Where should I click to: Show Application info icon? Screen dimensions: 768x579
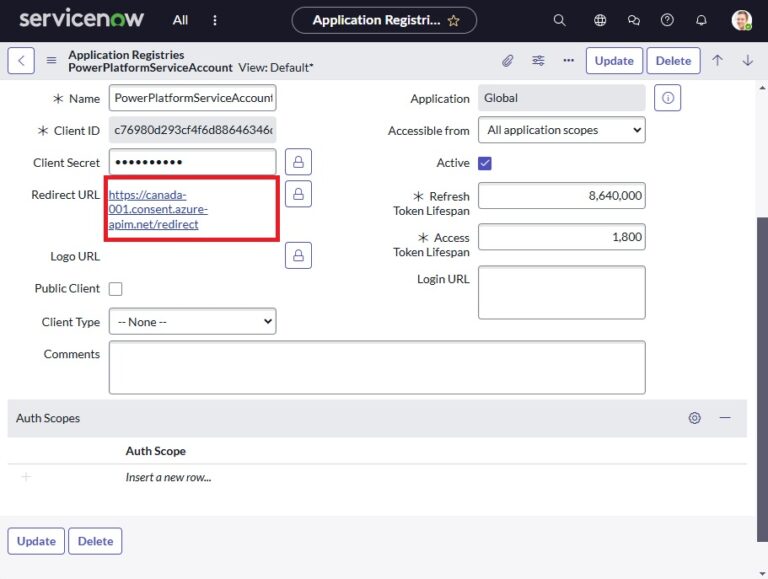point(668,98)
